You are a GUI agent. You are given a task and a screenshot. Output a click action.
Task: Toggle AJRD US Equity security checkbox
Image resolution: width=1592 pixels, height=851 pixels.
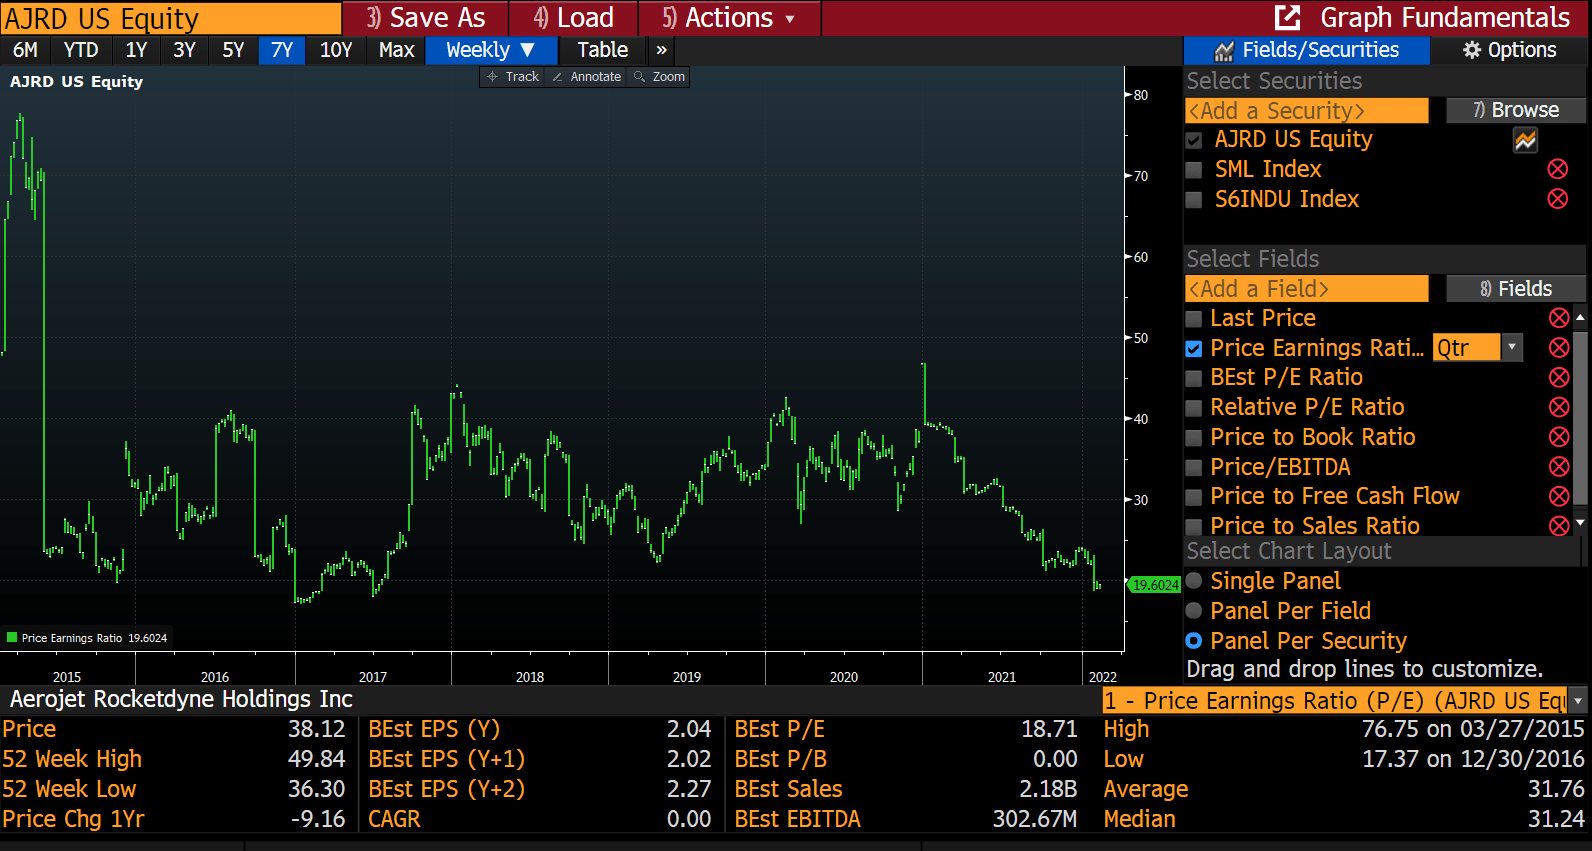pyautogui.click(x=1194, y=140)
